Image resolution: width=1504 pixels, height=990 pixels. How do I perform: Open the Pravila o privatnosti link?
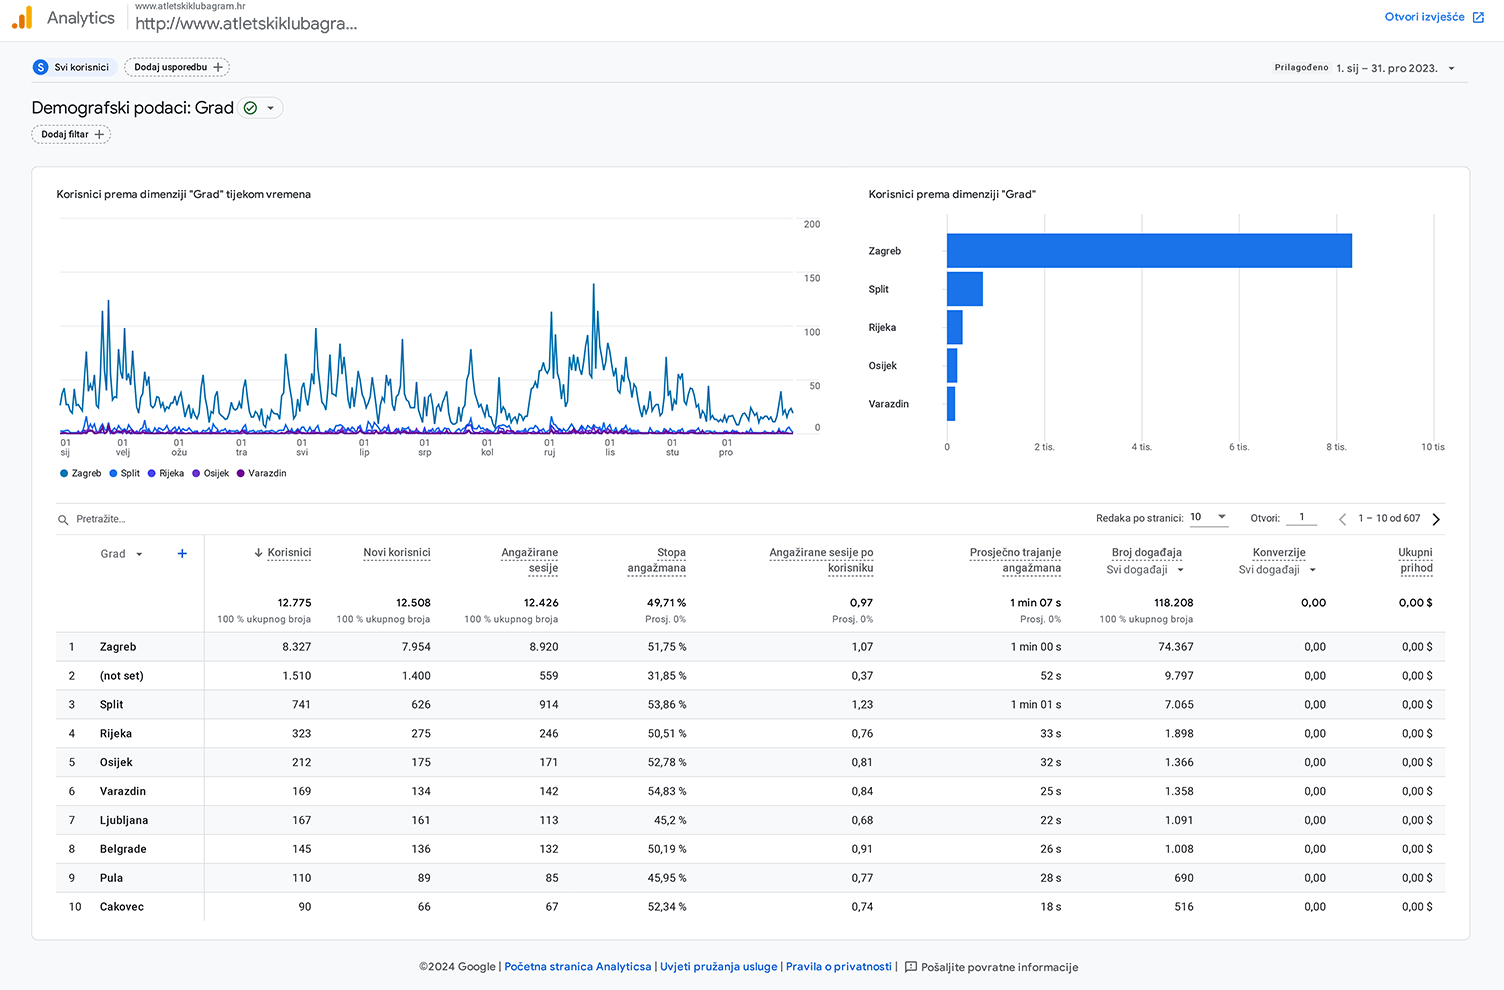point(838,967)
